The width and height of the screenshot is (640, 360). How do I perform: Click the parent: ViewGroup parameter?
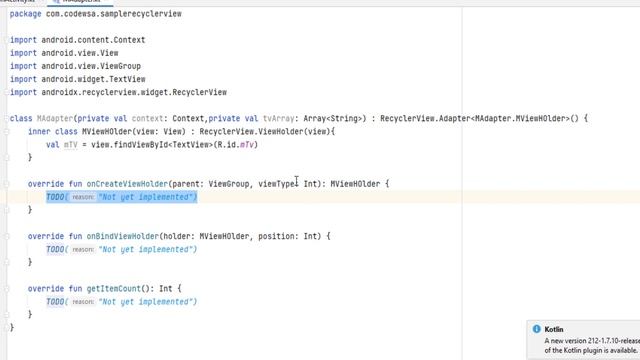click(211, 184)
